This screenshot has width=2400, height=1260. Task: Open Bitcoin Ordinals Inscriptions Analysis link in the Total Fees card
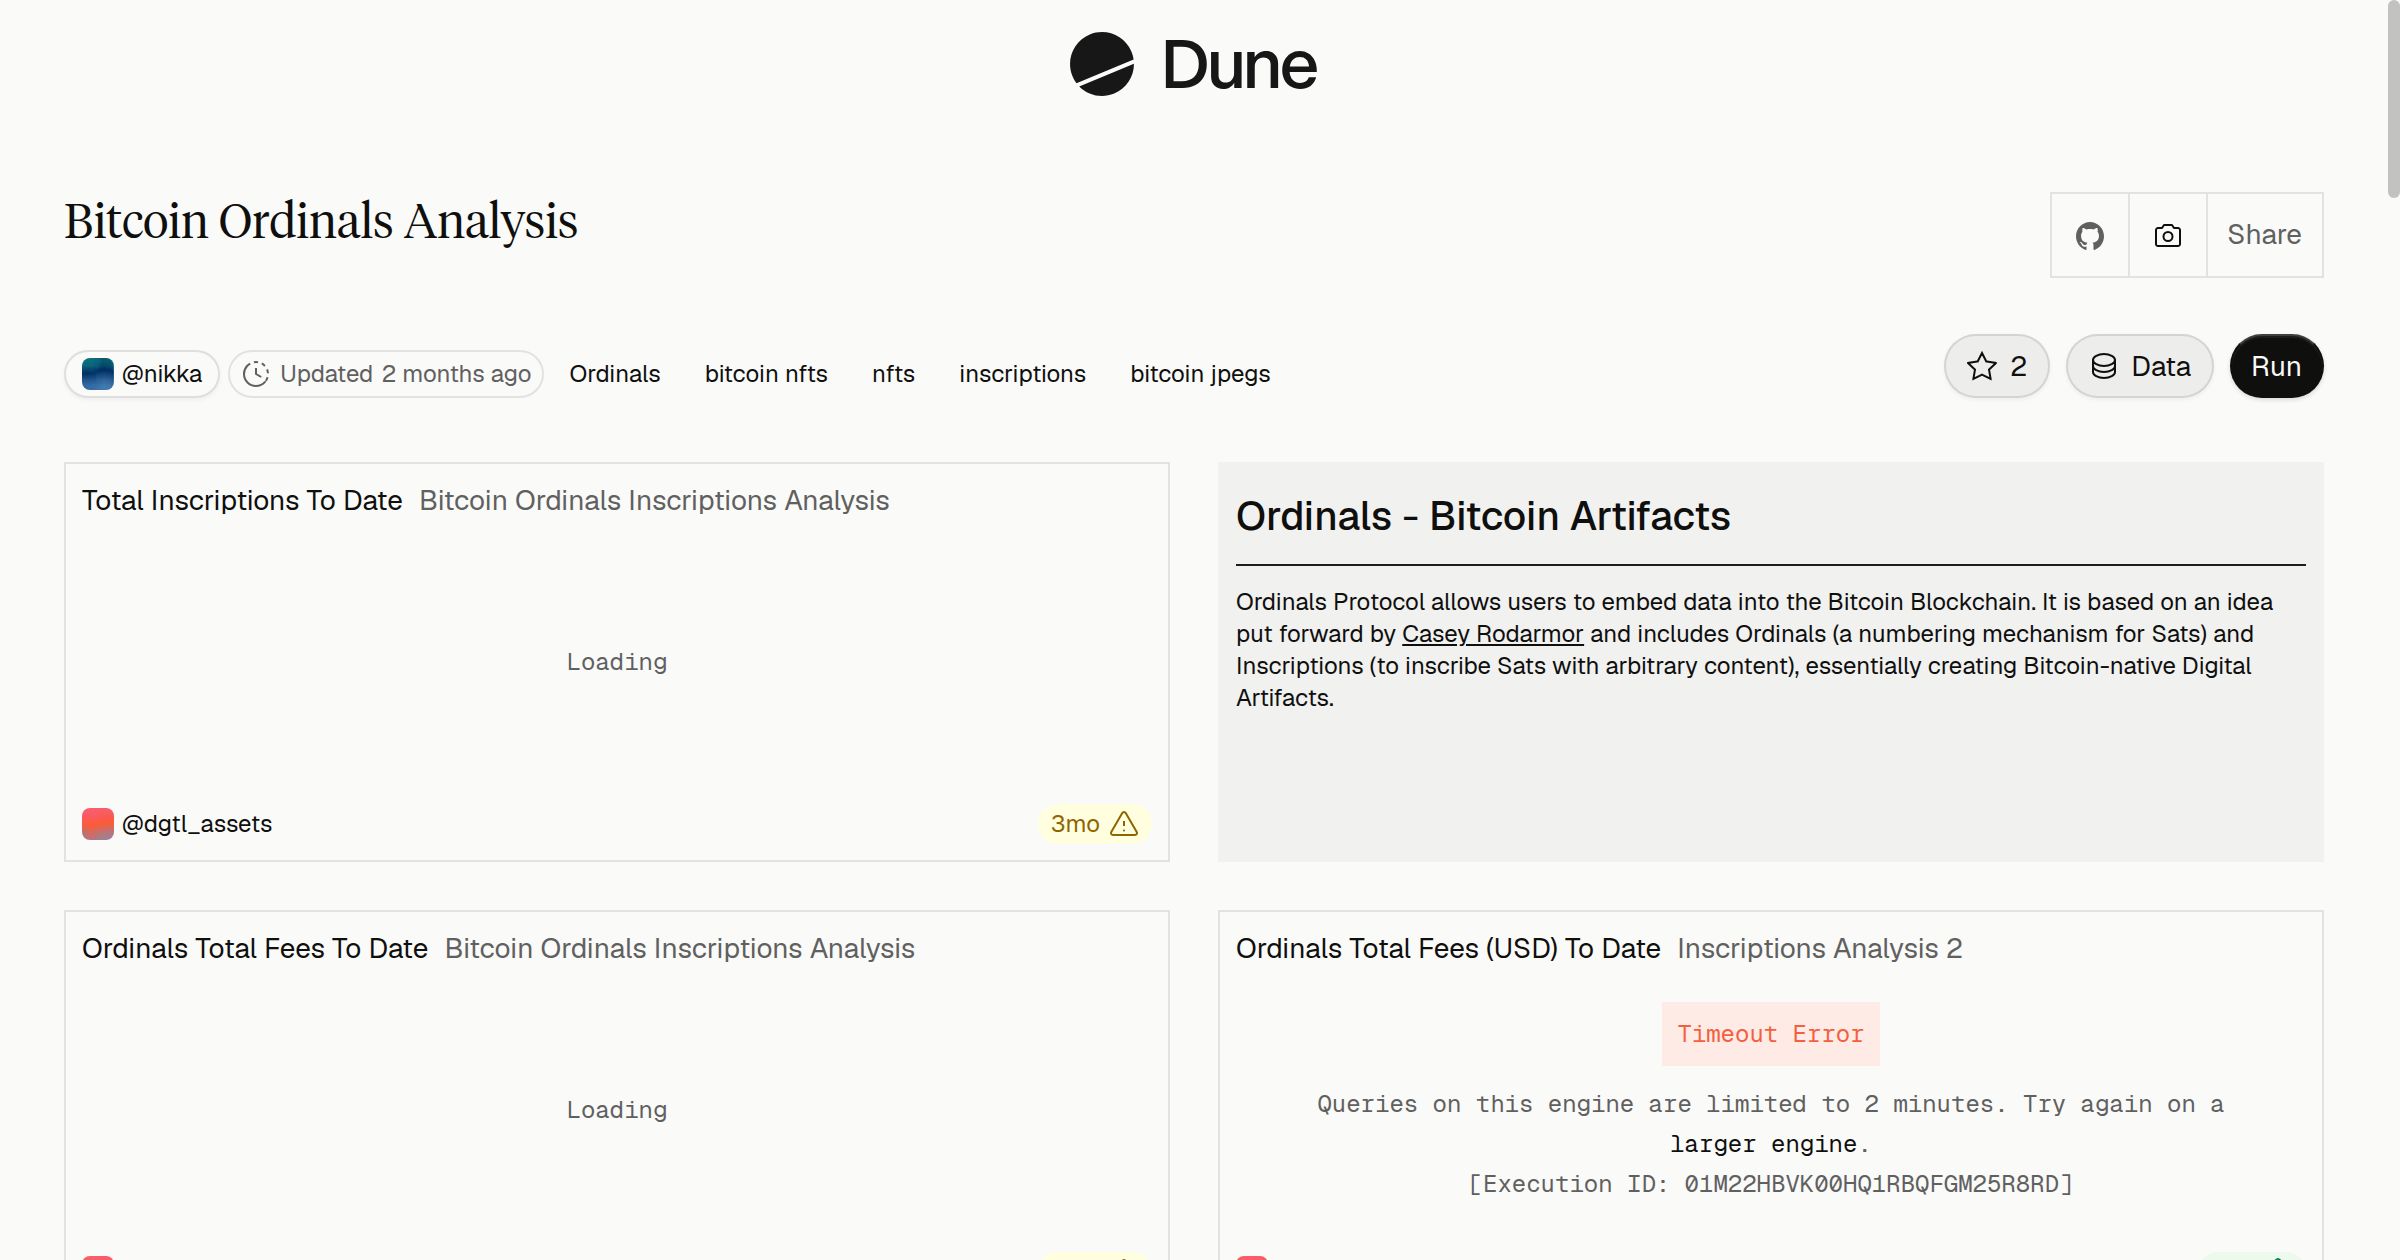(680, 948)
